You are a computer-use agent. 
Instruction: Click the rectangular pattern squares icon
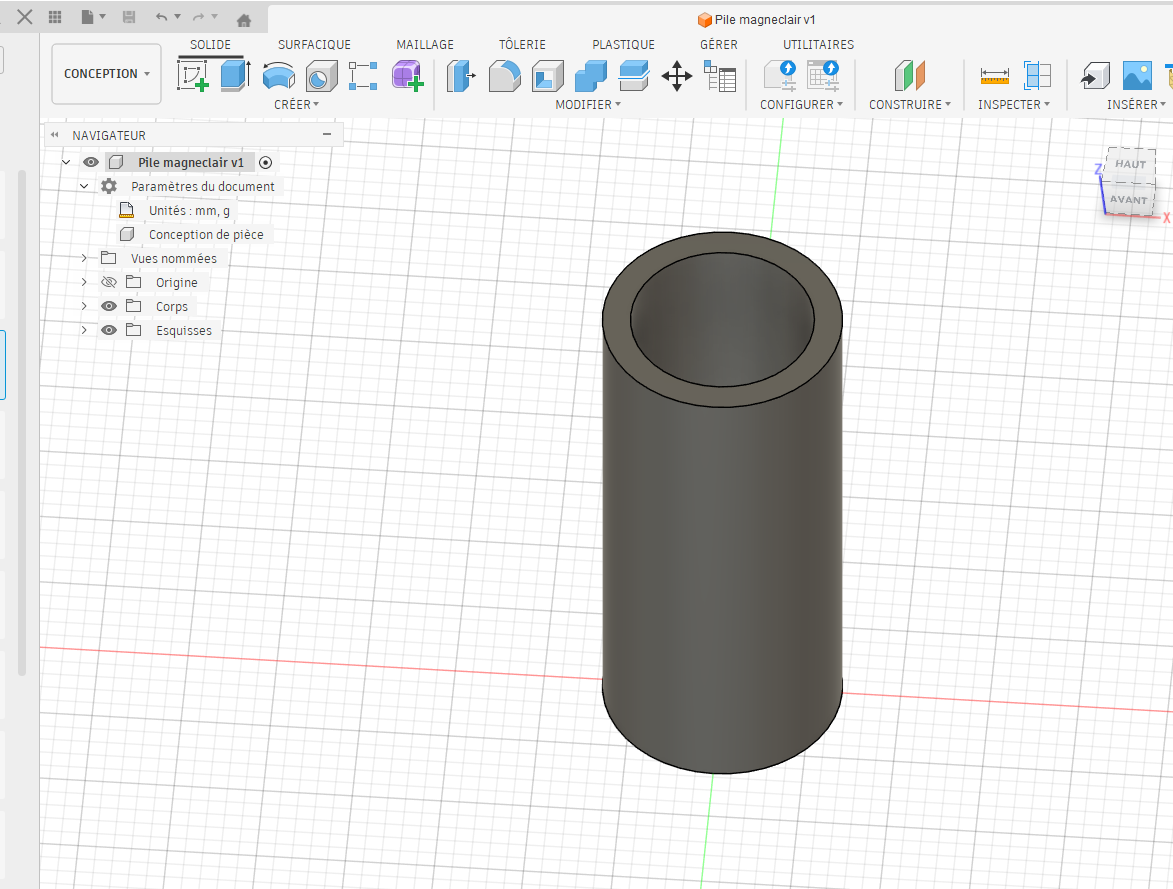point(363,76)
